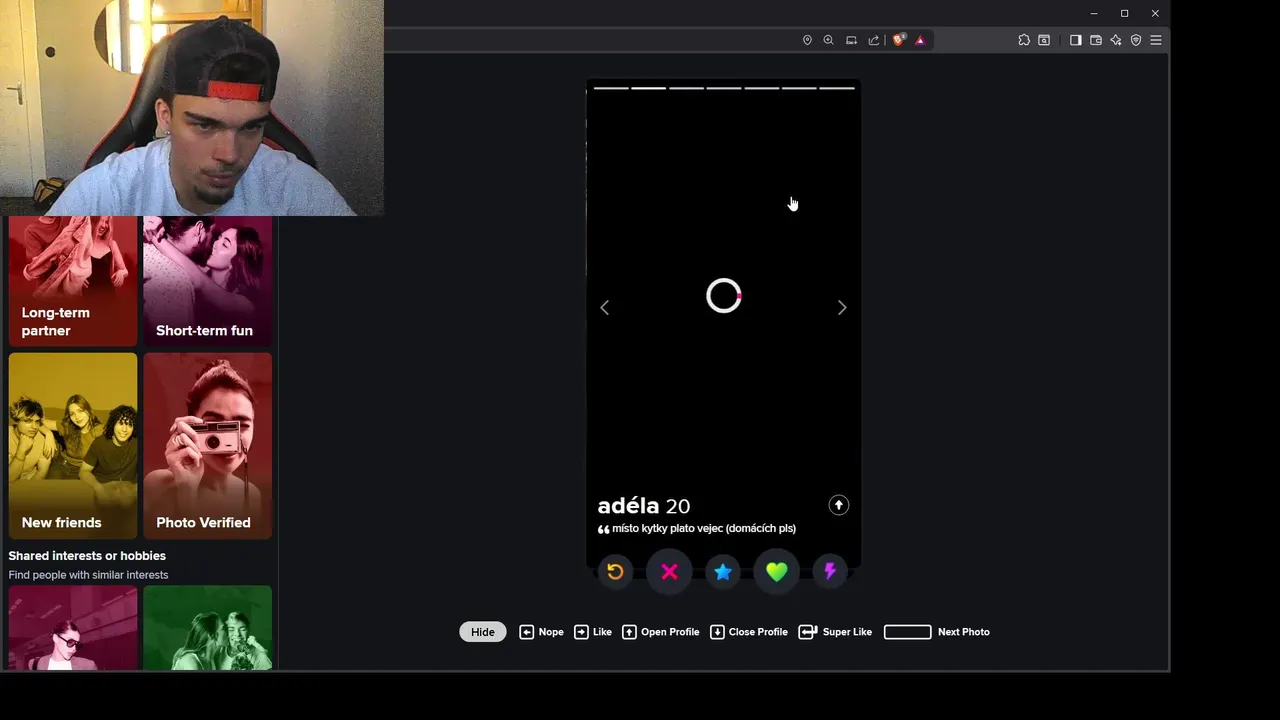Click the Find people with similar interests text
1280x720 pixels.
[x=88, y=575]
